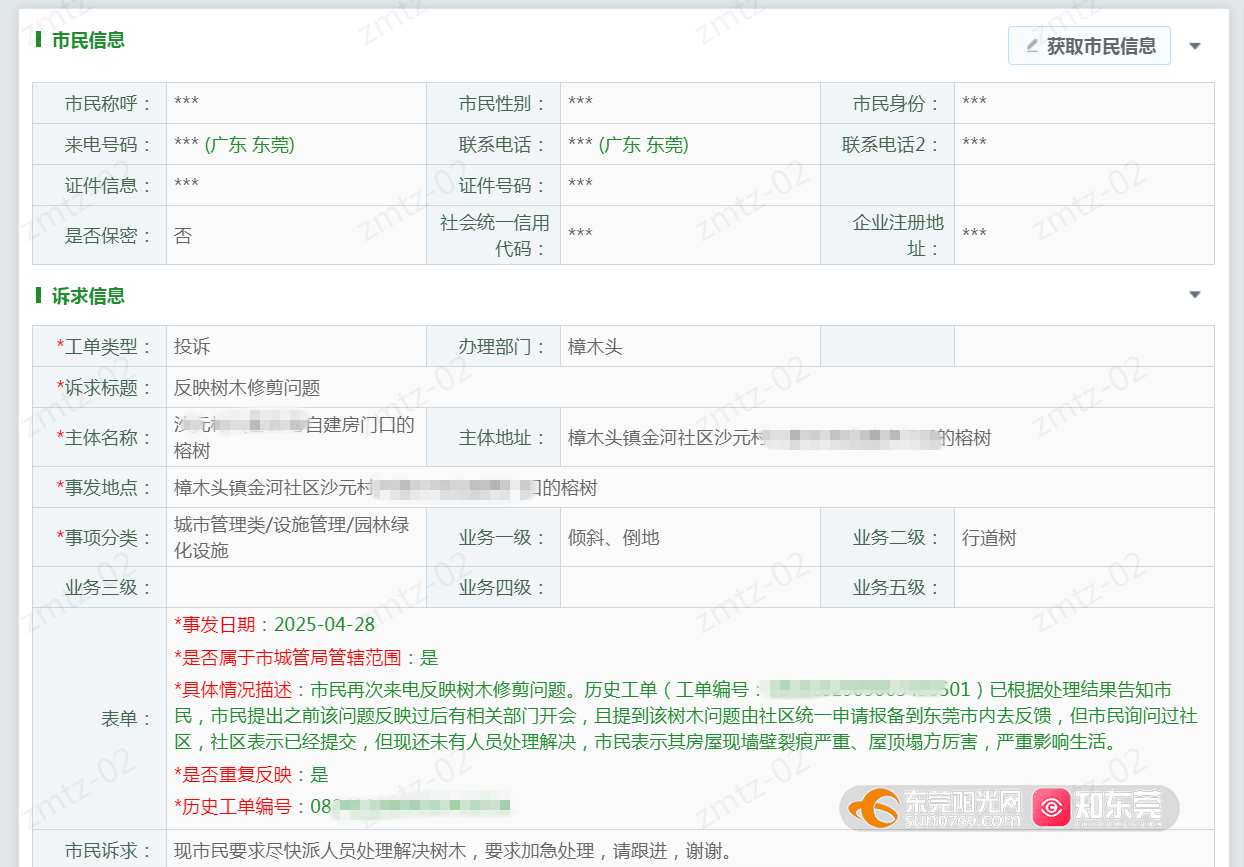Click the green bar icon before 诉求信息
Image resolution: width=1244 pixels, height=867 pixels.
click(39, 296)
